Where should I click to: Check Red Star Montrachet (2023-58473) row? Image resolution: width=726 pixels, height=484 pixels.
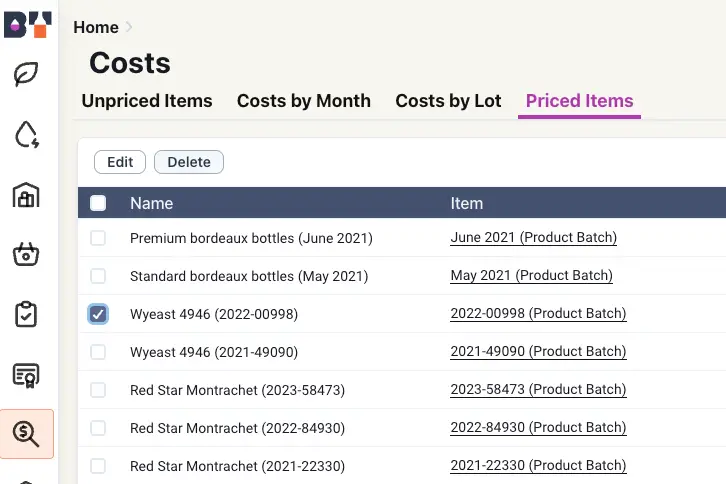98,390
